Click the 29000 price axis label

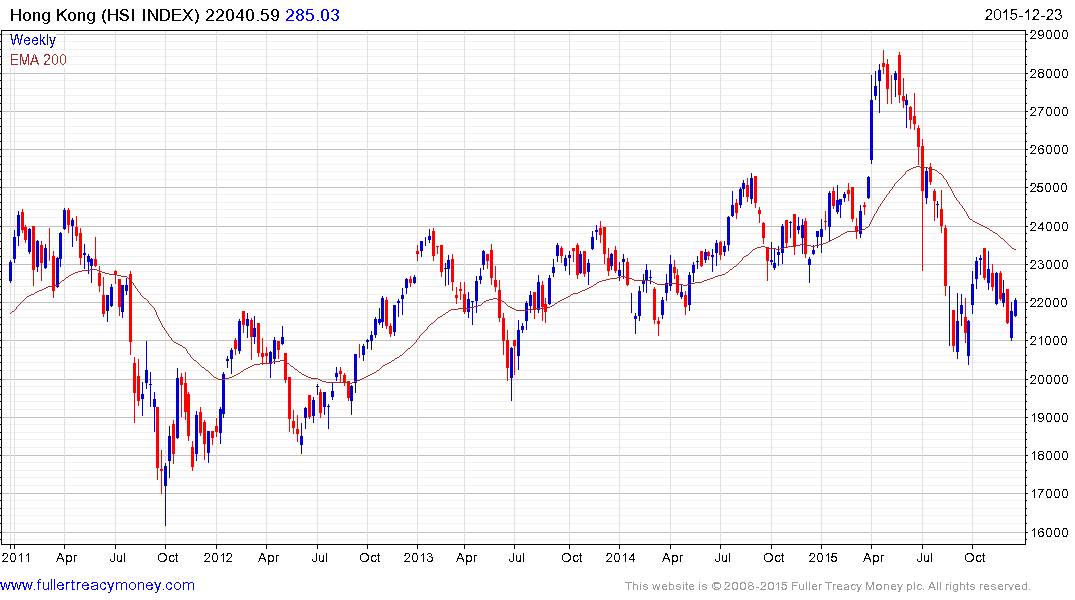1049,35
